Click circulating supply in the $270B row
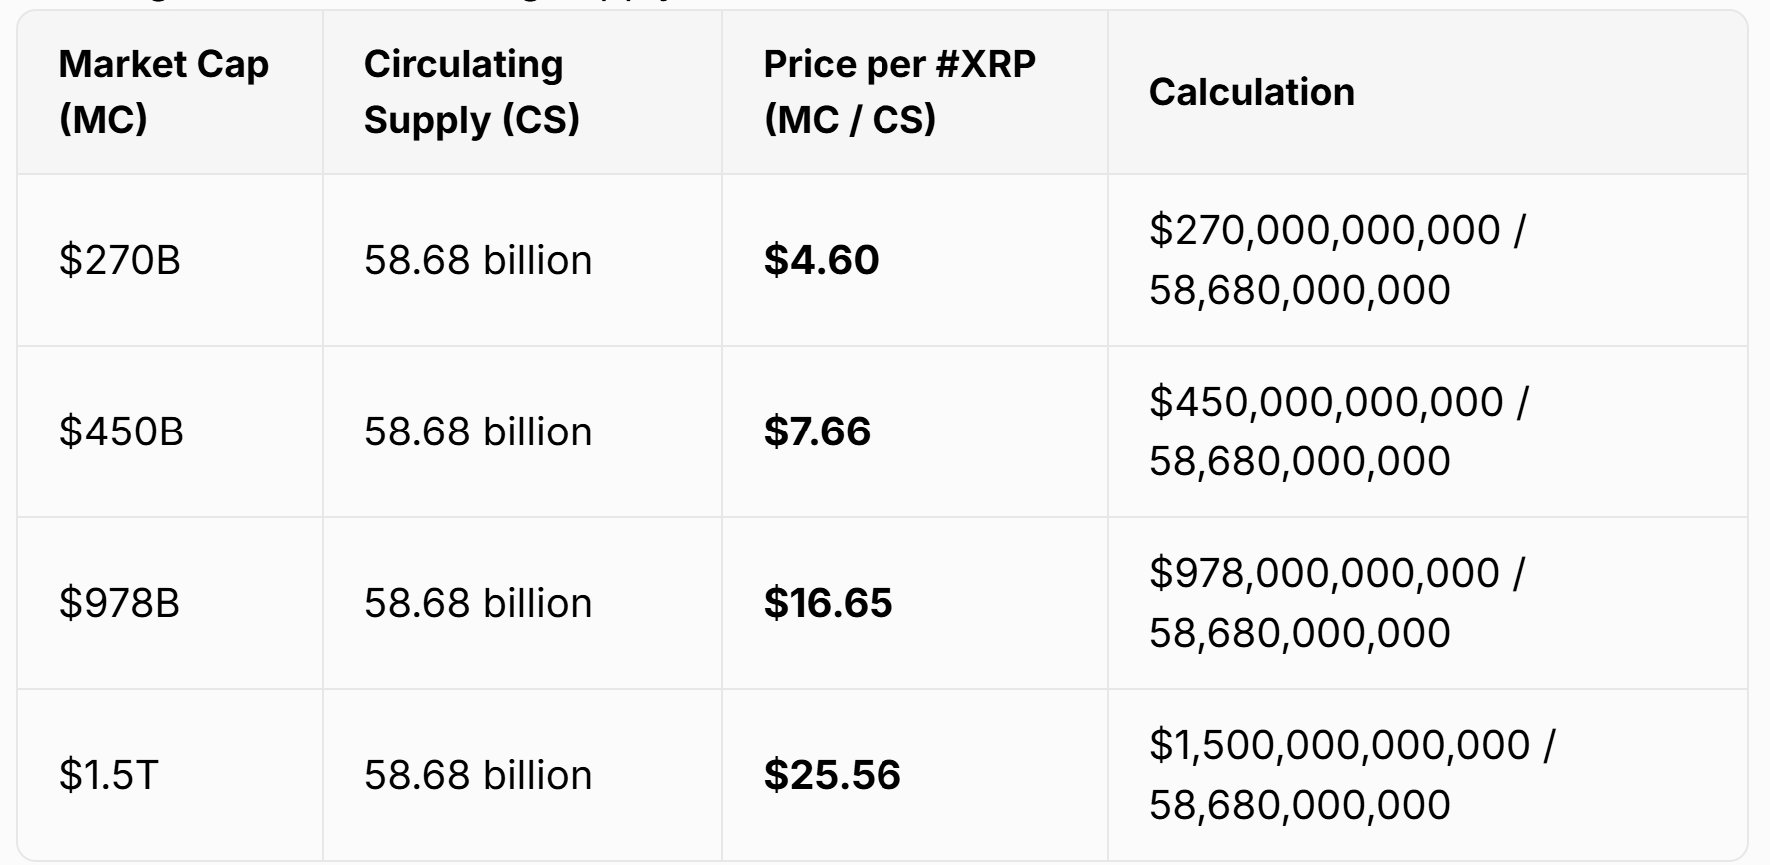The width and height of the screenshot is (1770, 865). point(478,260)
